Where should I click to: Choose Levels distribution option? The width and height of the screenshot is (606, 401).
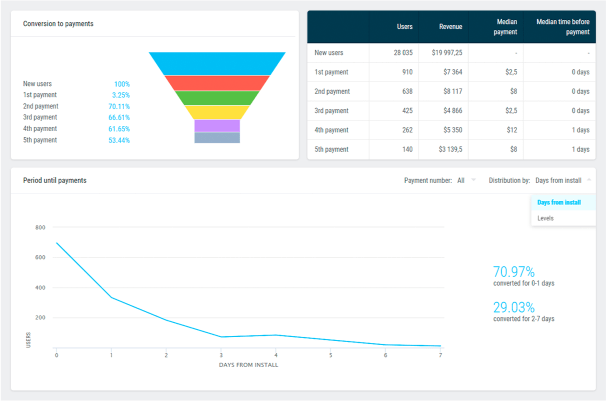click(x=546, y=218)
